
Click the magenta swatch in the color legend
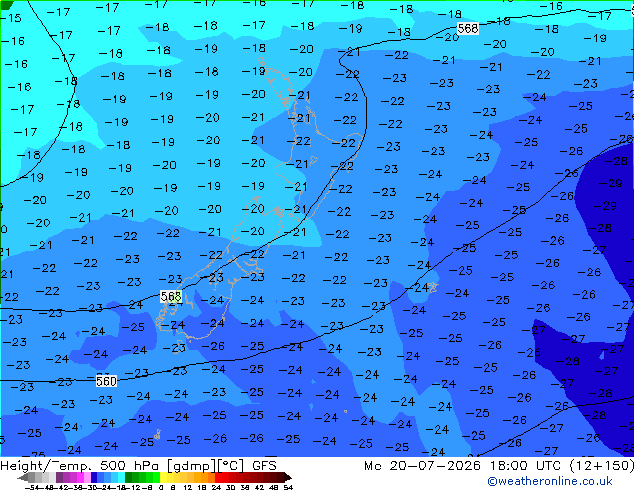tap(80, 477)
